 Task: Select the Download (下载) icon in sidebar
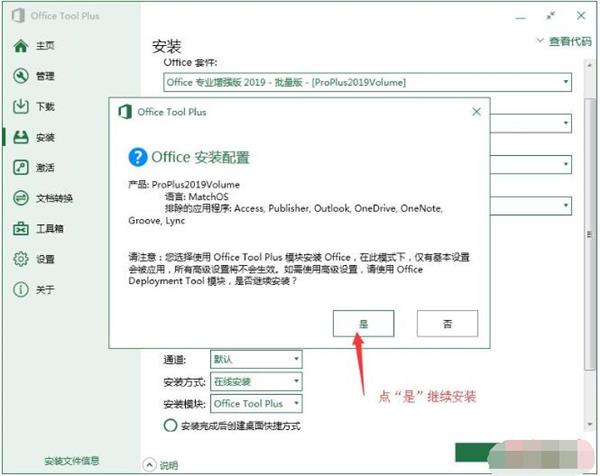tap(20, 107)
